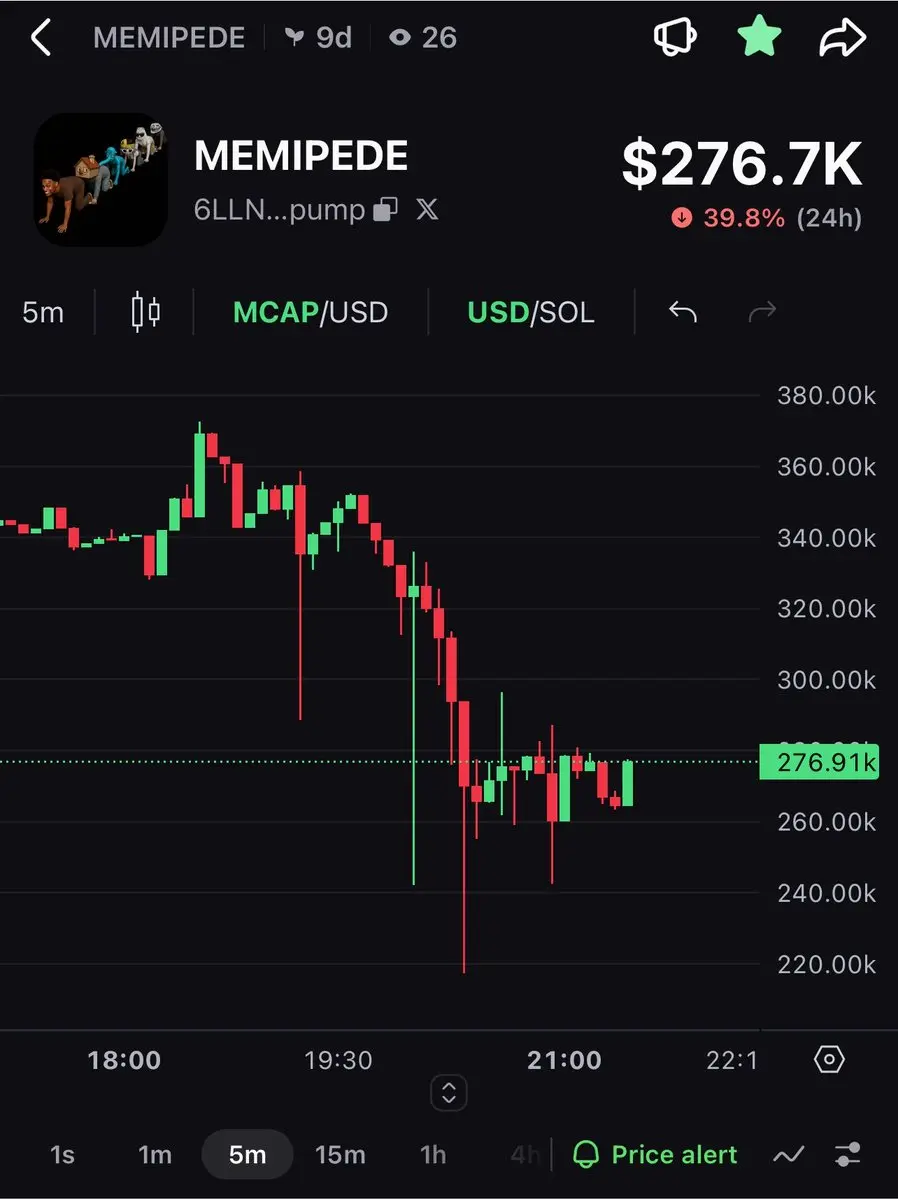
Task: Share this token via arrow icon
Action: (x=842, y=37)
